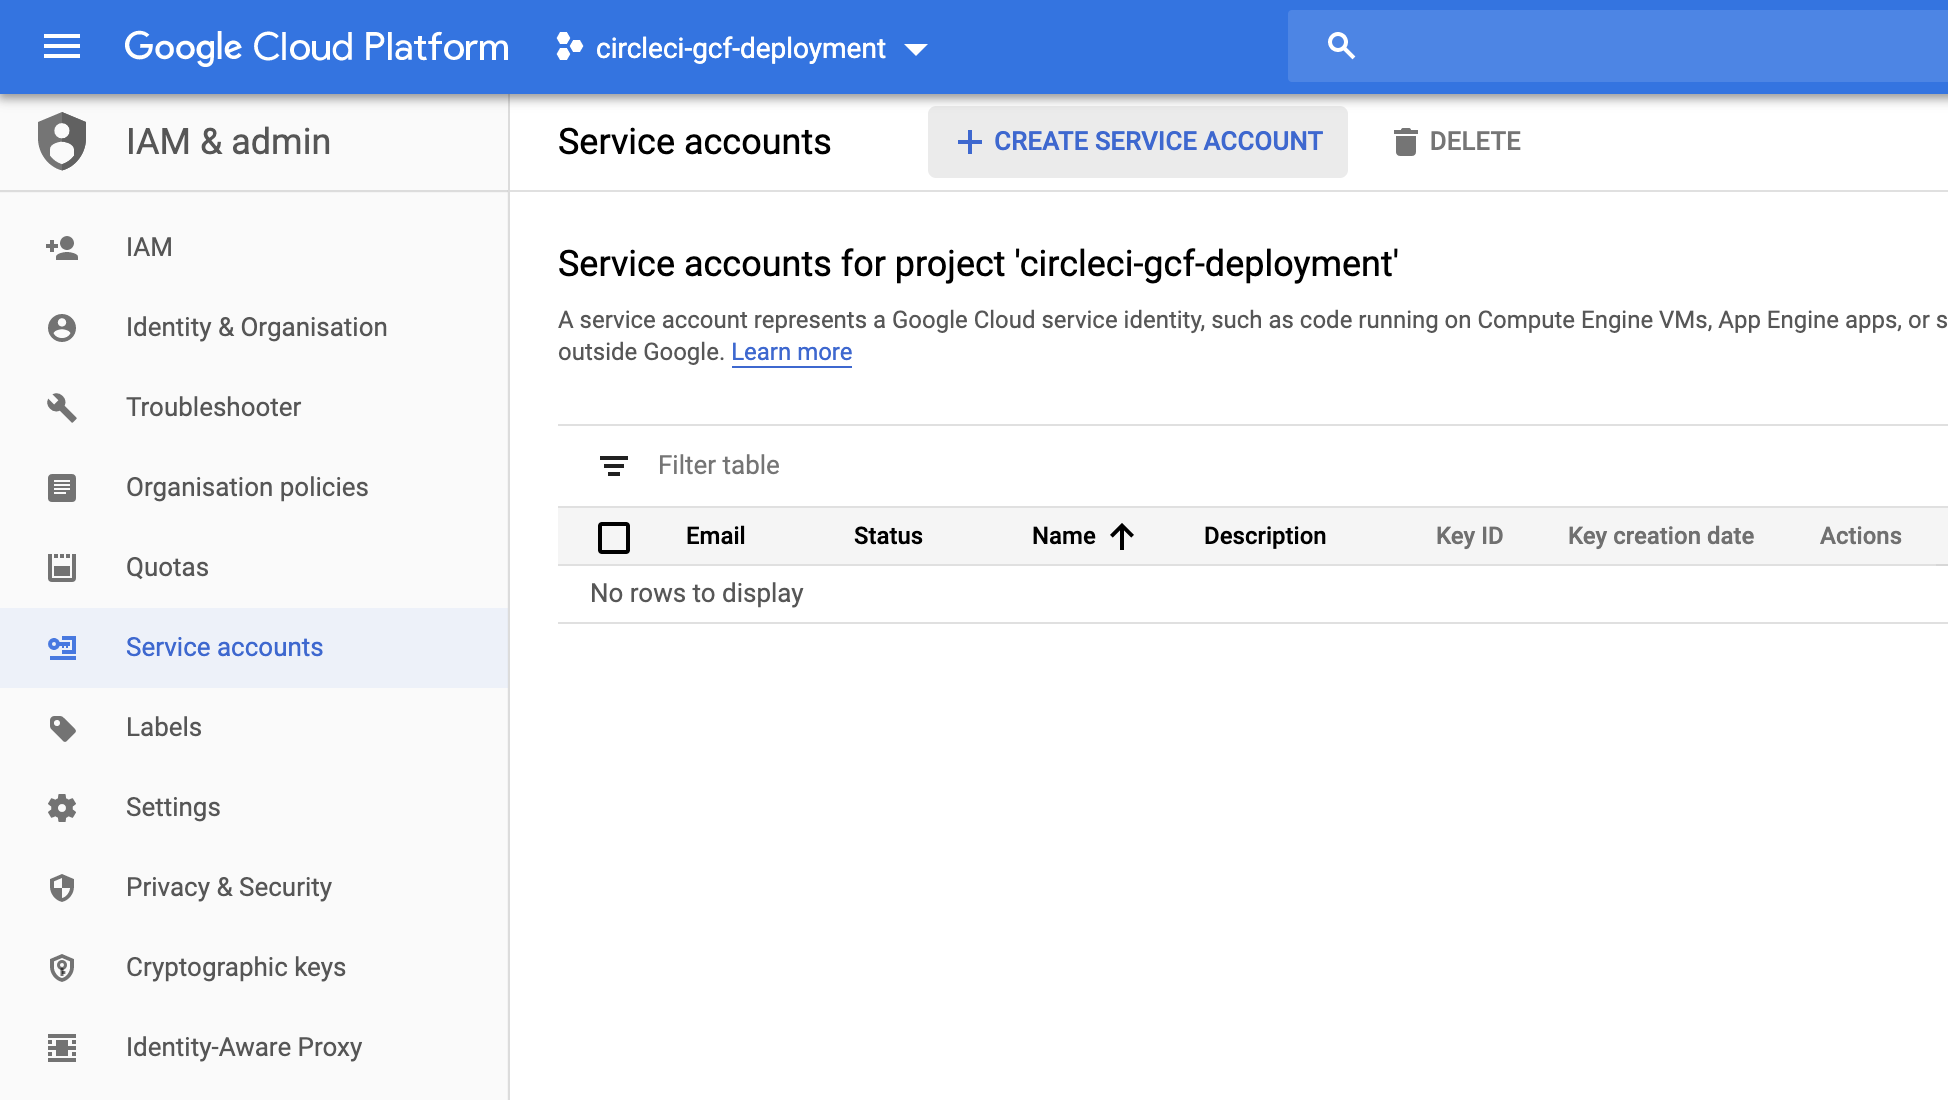1948x1100 pixels.
Task: Open Quotas in the sidebar
Action: (167, 567)
